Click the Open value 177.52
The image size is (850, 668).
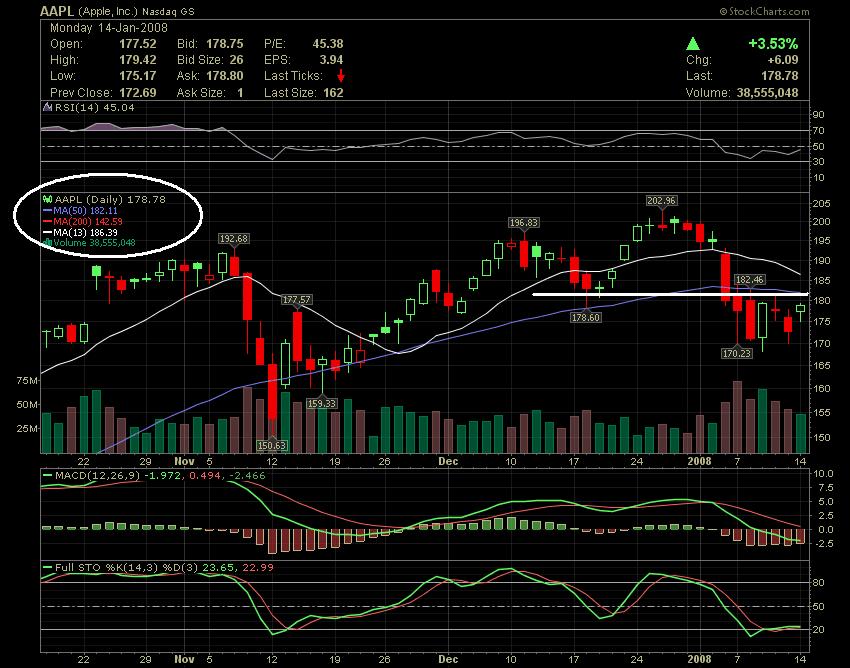pos(138,44)
